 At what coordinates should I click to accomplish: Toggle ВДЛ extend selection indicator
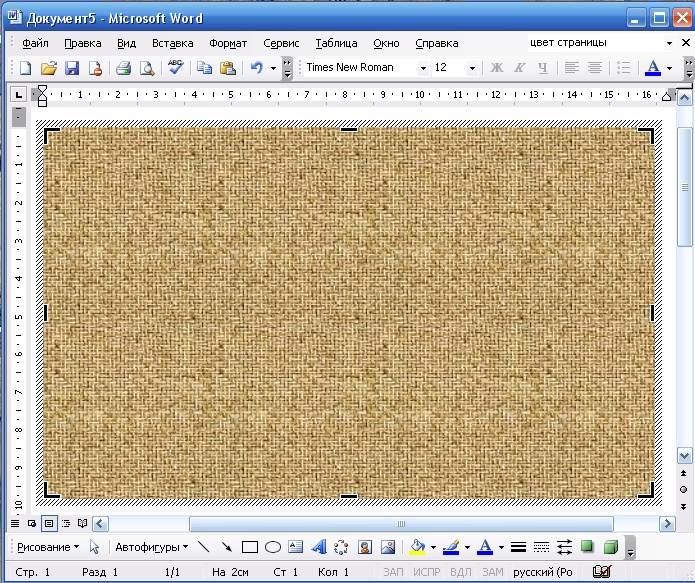461,572
